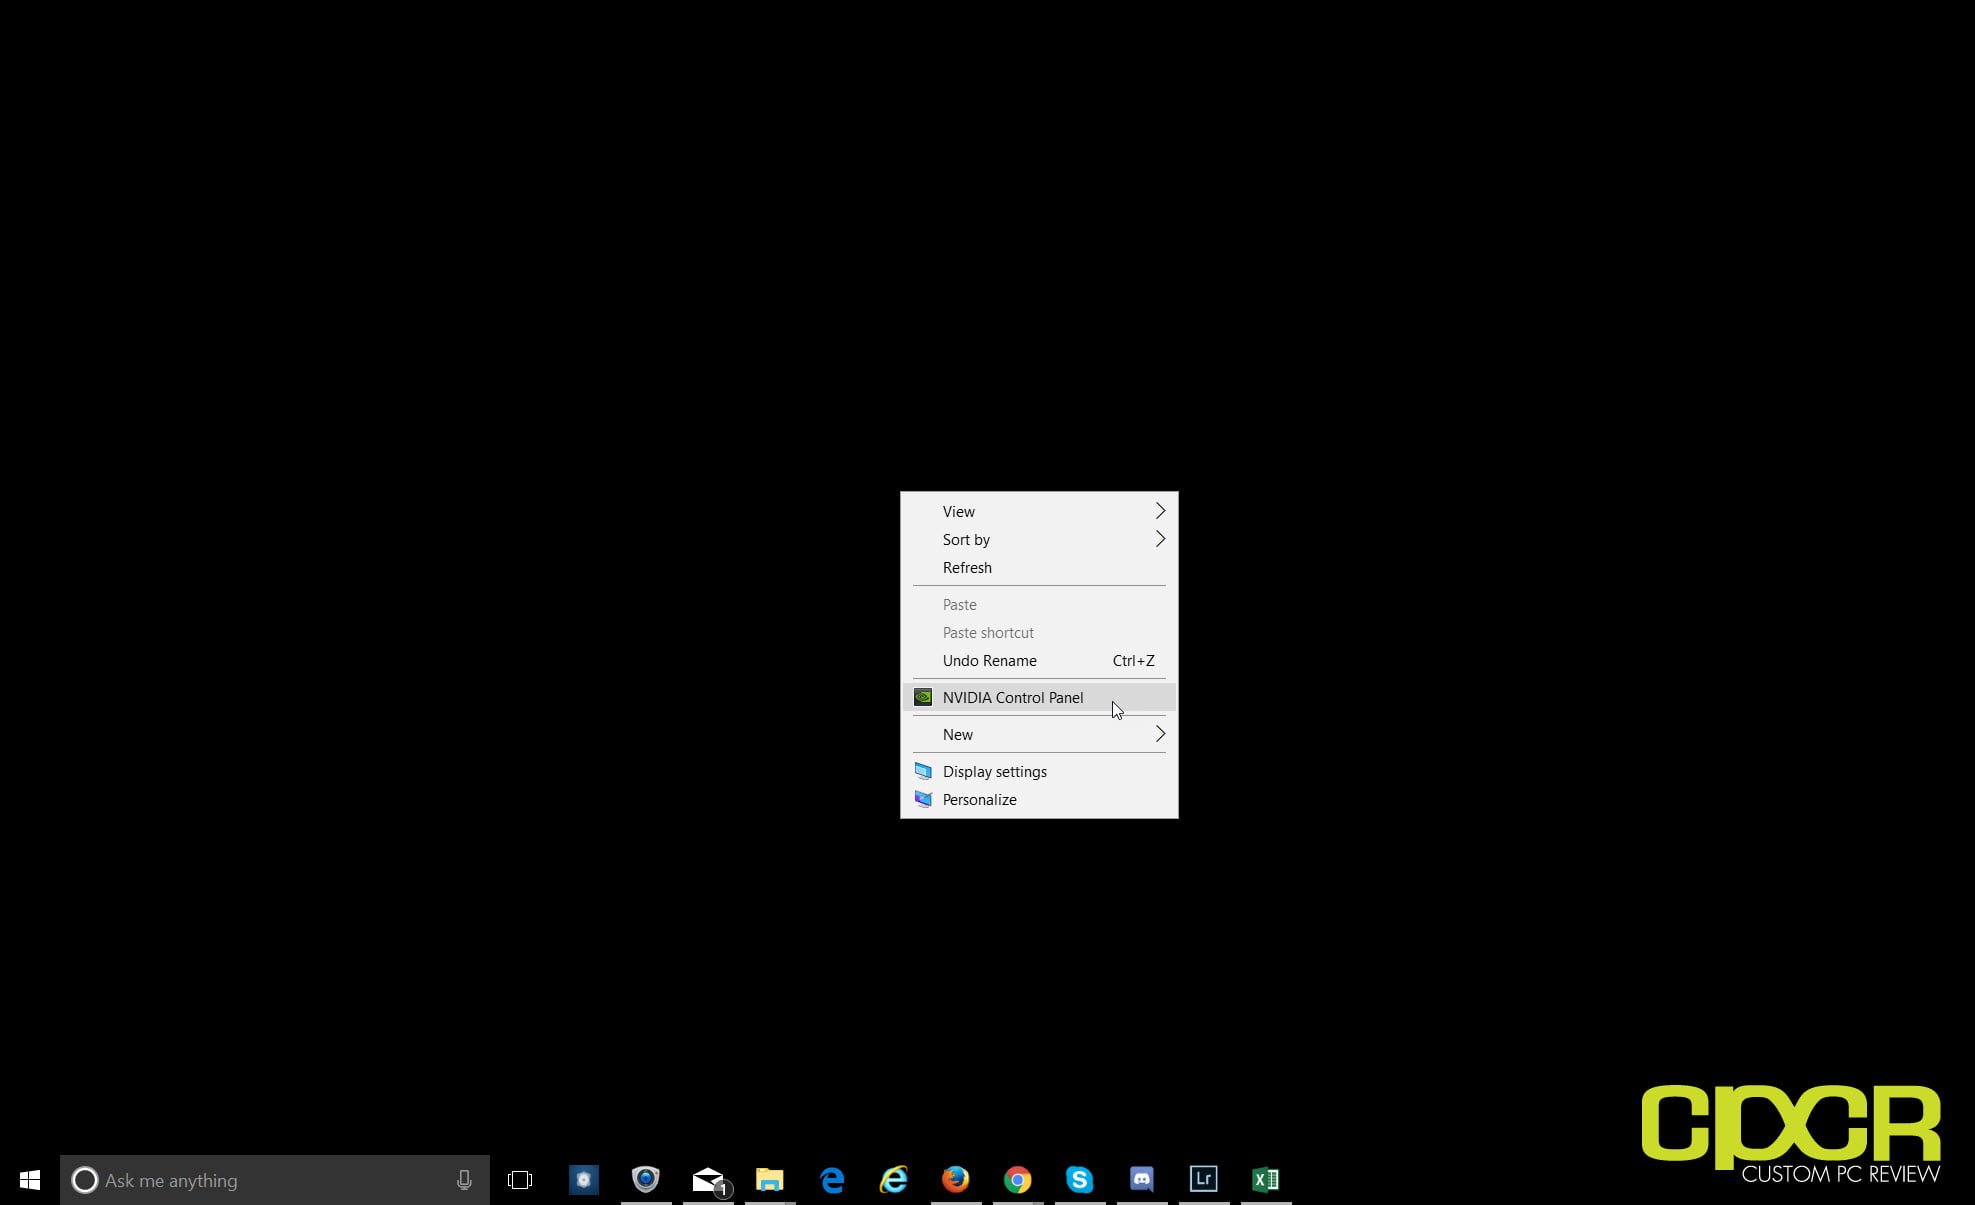The height and width of the screenshot is (1205, 1975).
Task: Expand the New submenu arrow
Action: (1160, 734)
